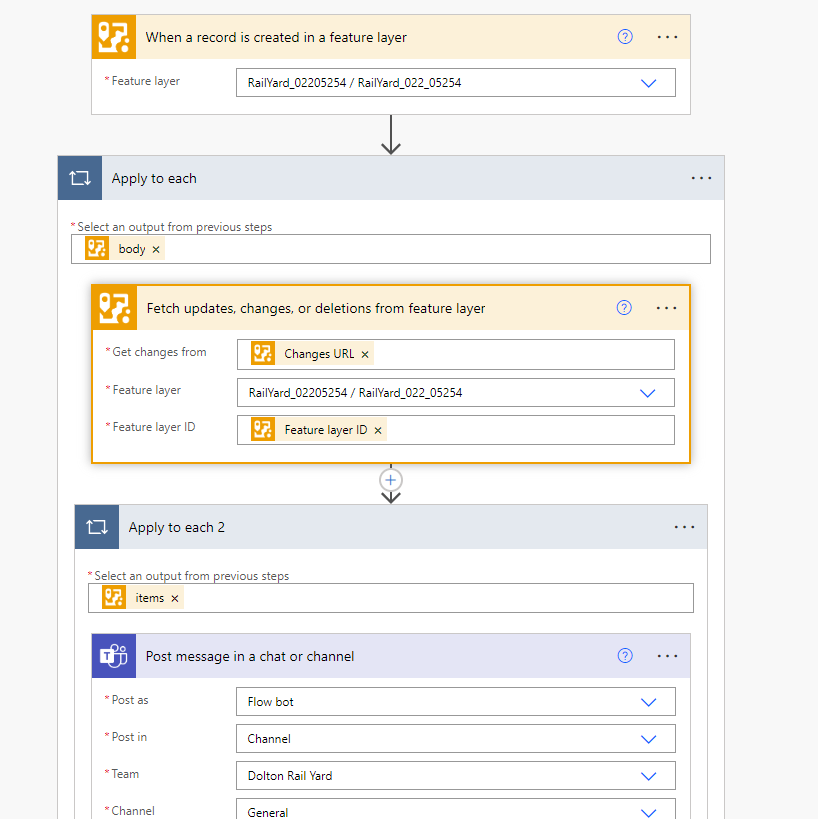The height and width of the screenshot is (819, 818).
Task: Click the Apply to each 2 output field
Action: 391,598
